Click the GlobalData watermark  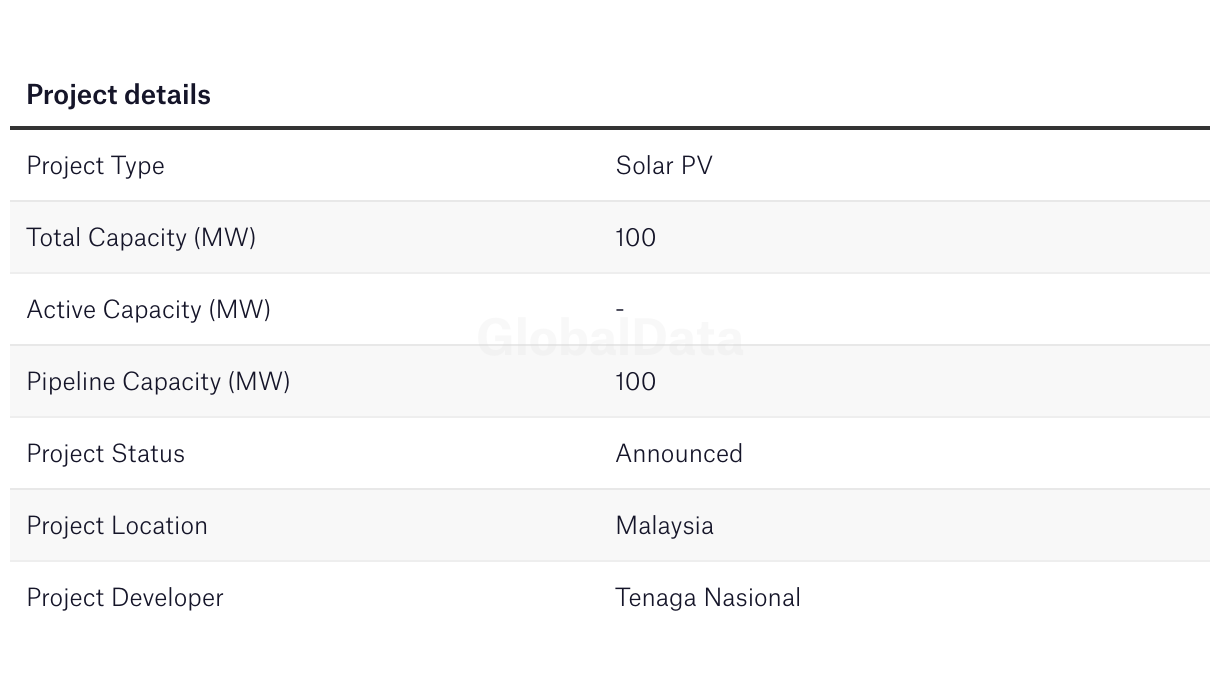point(610,338)
